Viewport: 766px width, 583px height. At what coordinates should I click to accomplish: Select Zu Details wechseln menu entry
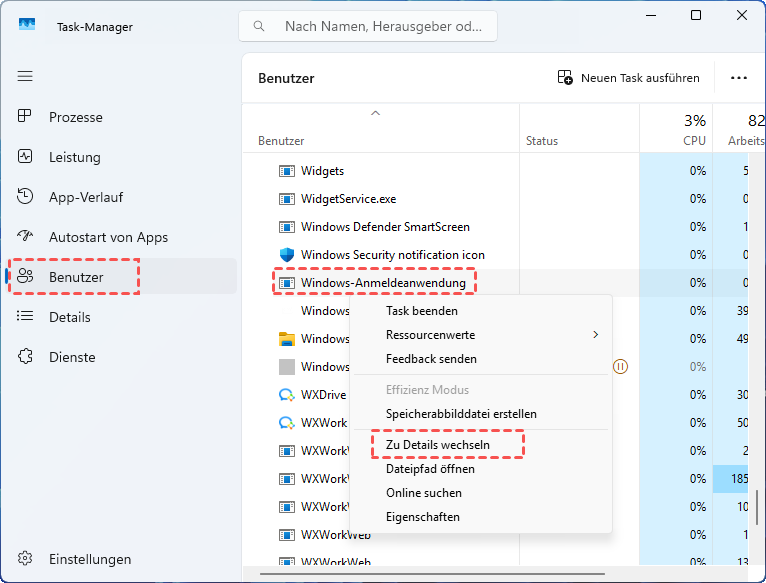(438, 443)
